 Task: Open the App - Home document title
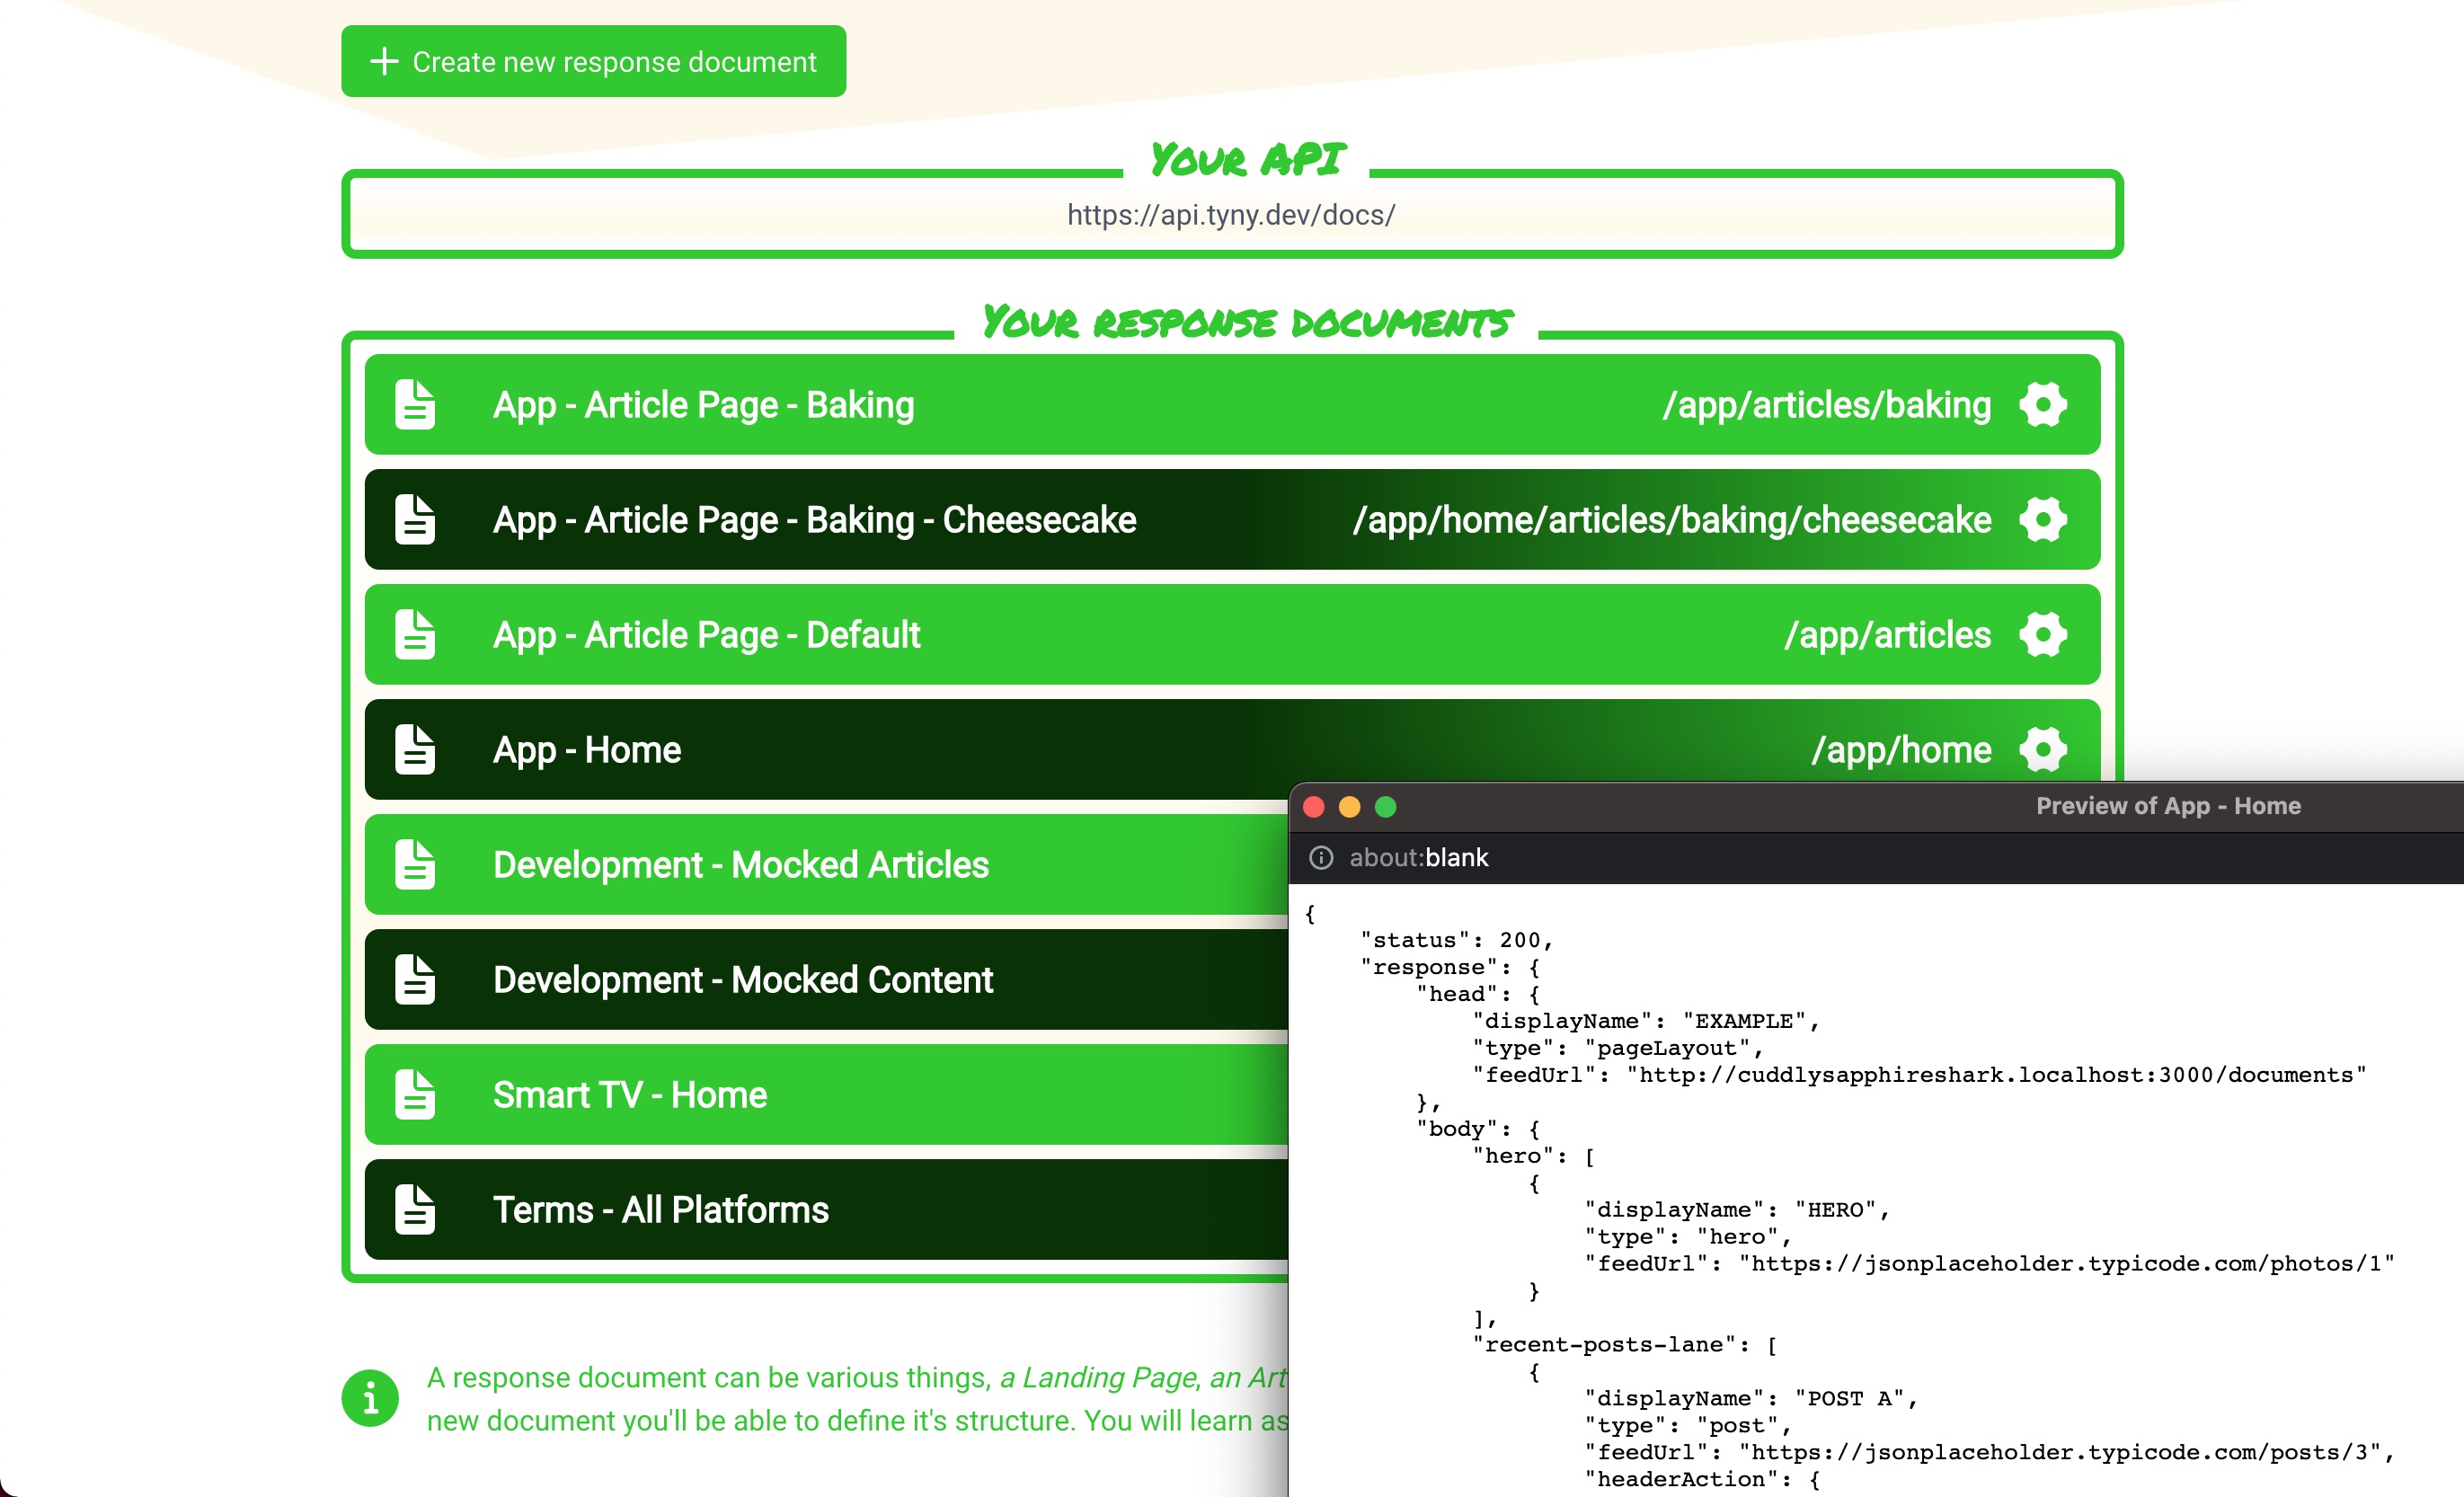[587, 750]
